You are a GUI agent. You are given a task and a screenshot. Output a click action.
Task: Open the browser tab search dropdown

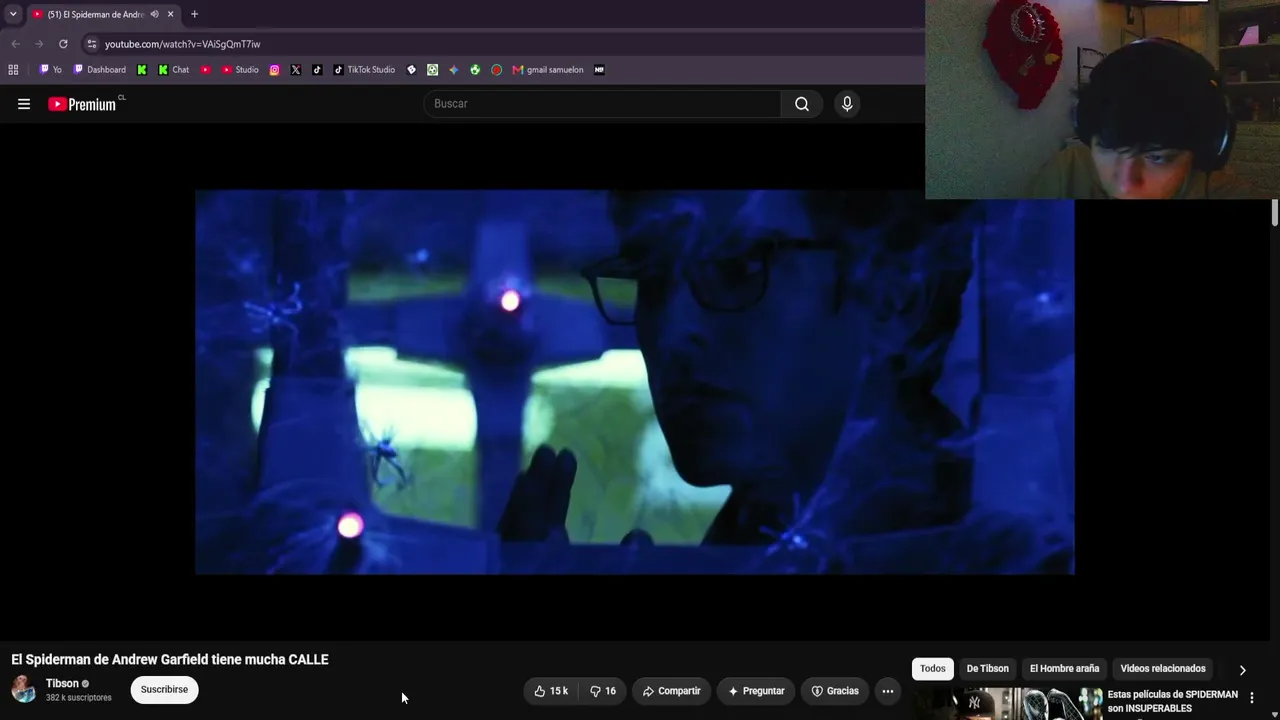pyautogui.click(x=13, y=14)
